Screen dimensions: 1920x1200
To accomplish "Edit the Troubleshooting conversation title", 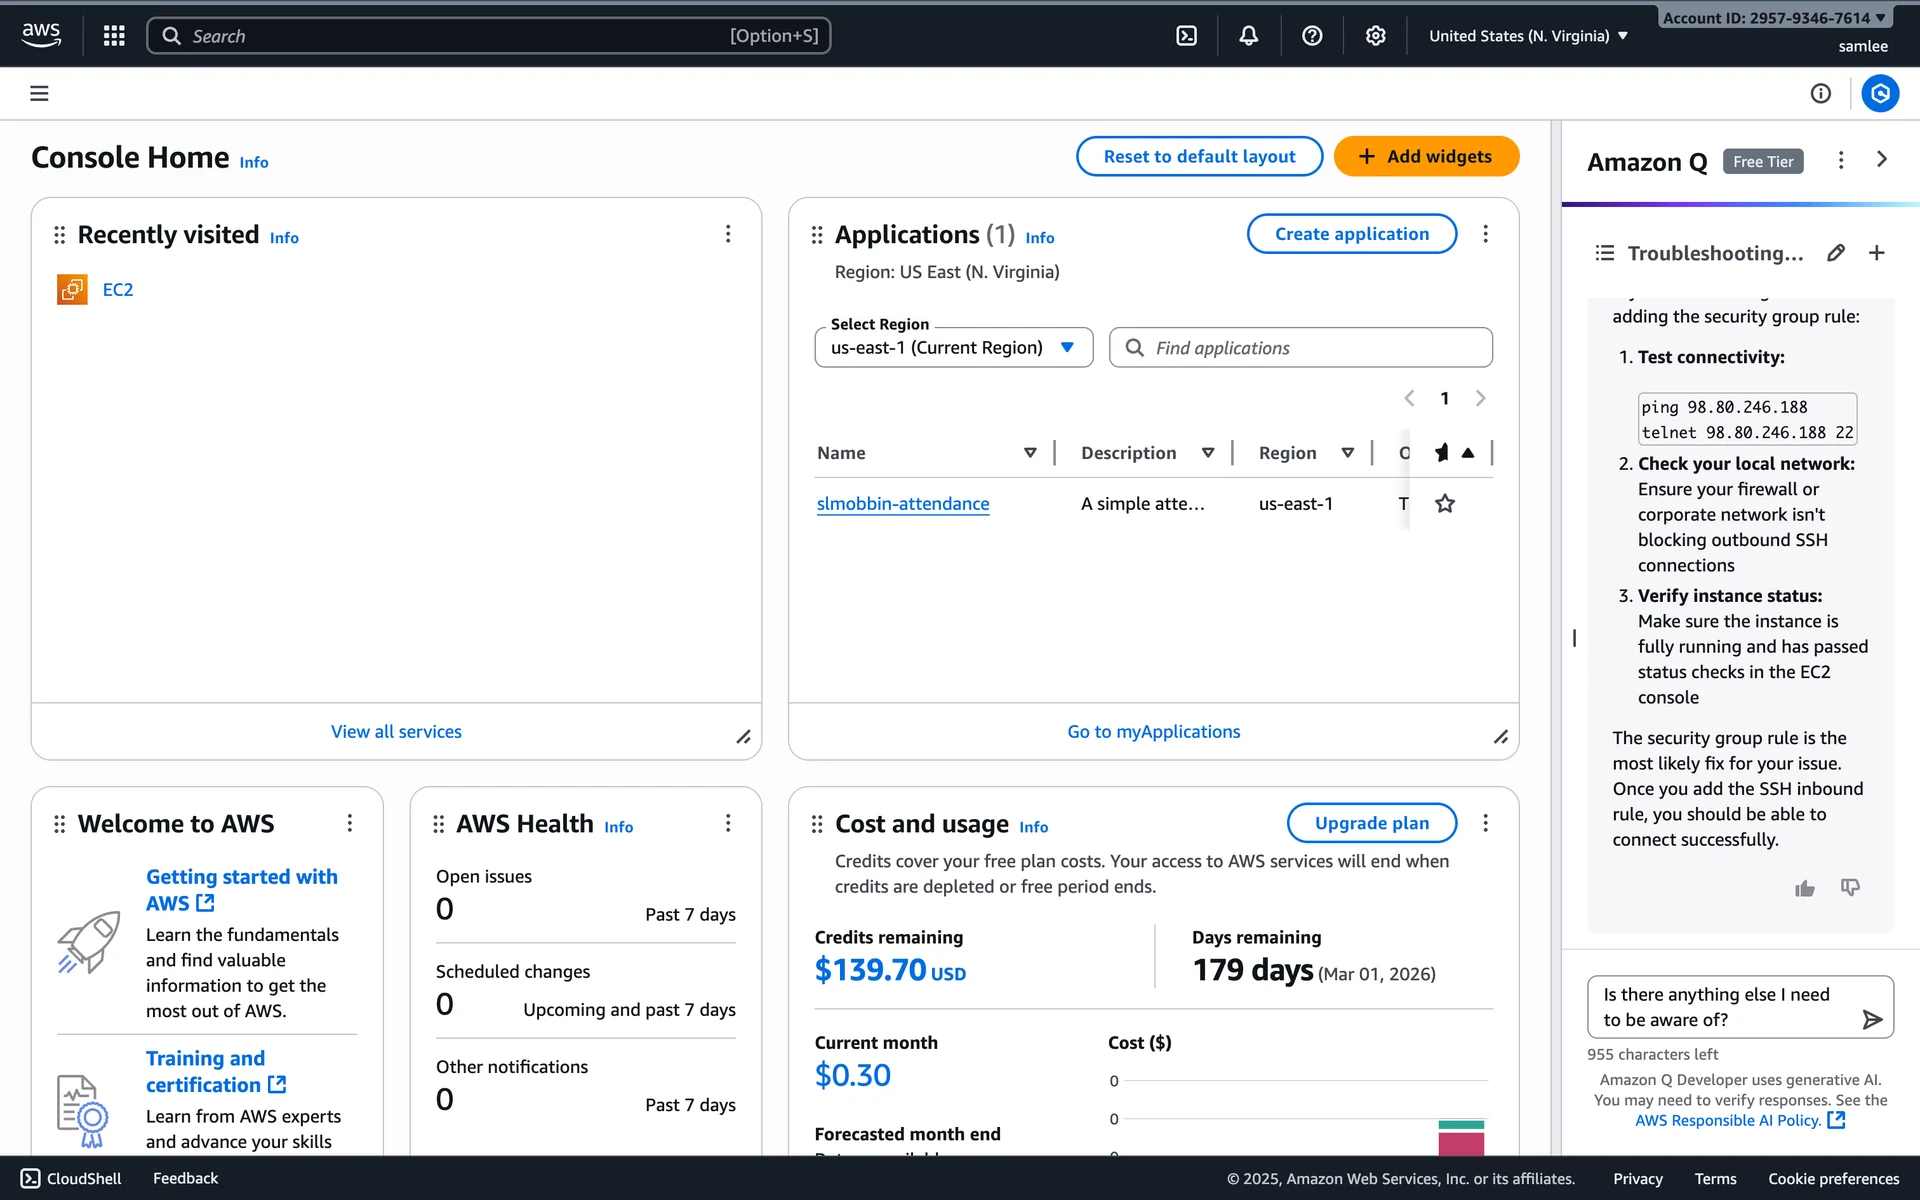I will [1836, 253].
